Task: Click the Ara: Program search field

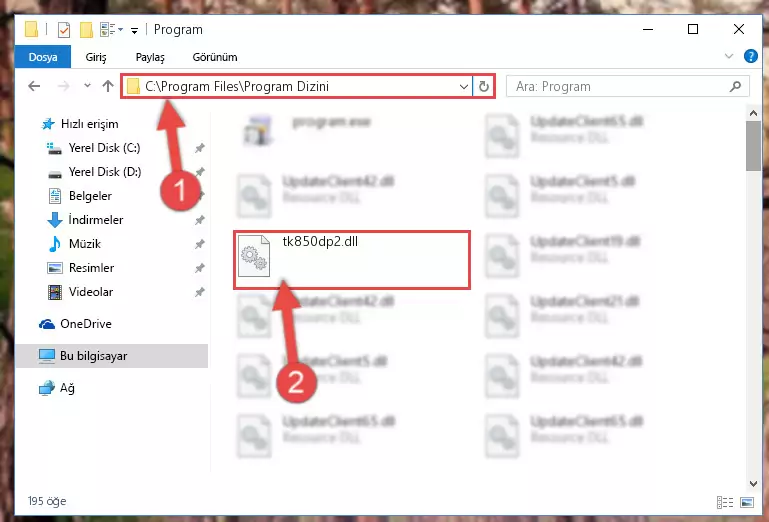Action: 618,86
